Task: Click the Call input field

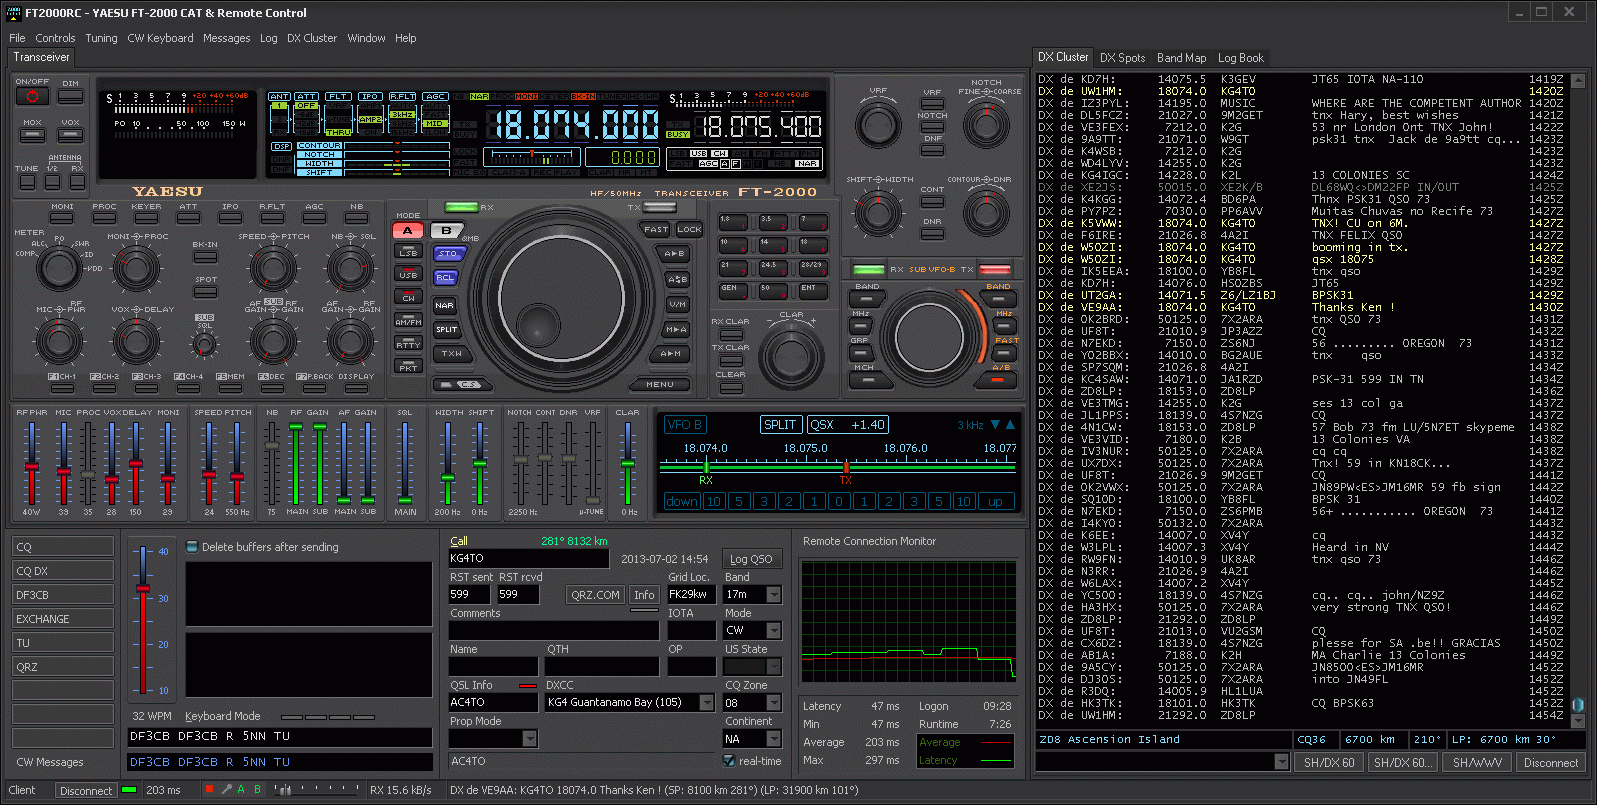Action: coord(528,559)
